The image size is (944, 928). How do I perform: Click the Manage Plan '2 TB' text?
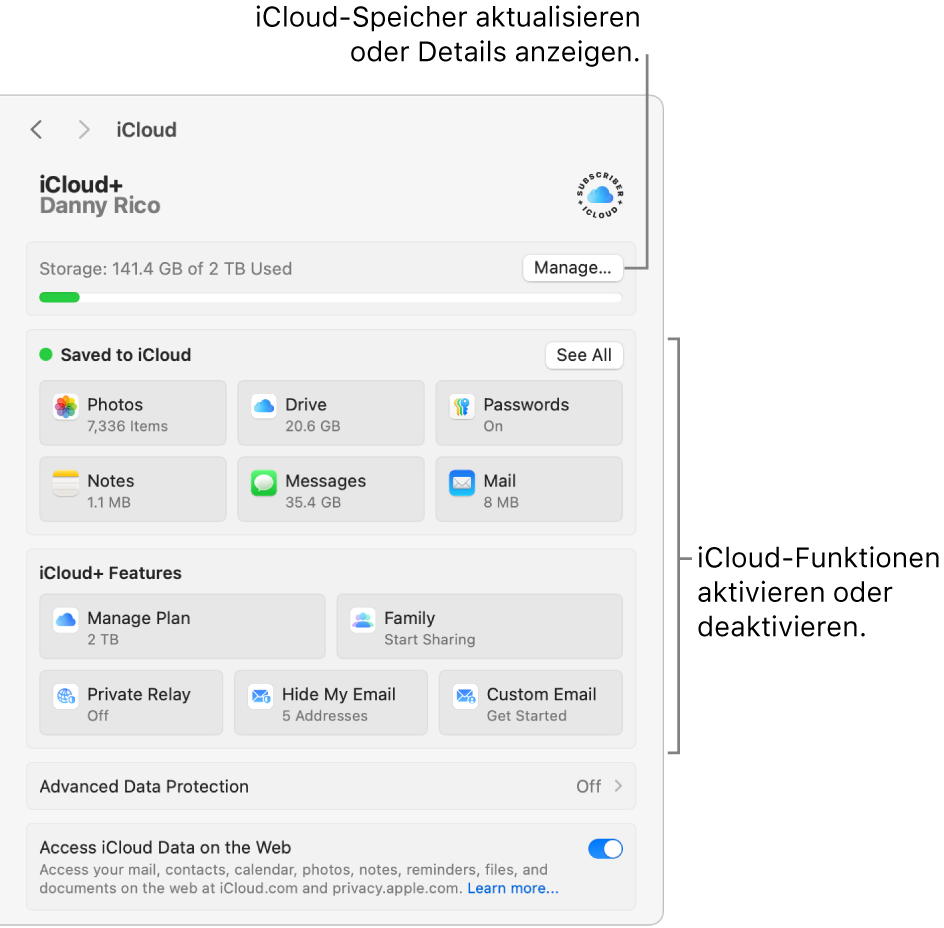tap(103, 640)
